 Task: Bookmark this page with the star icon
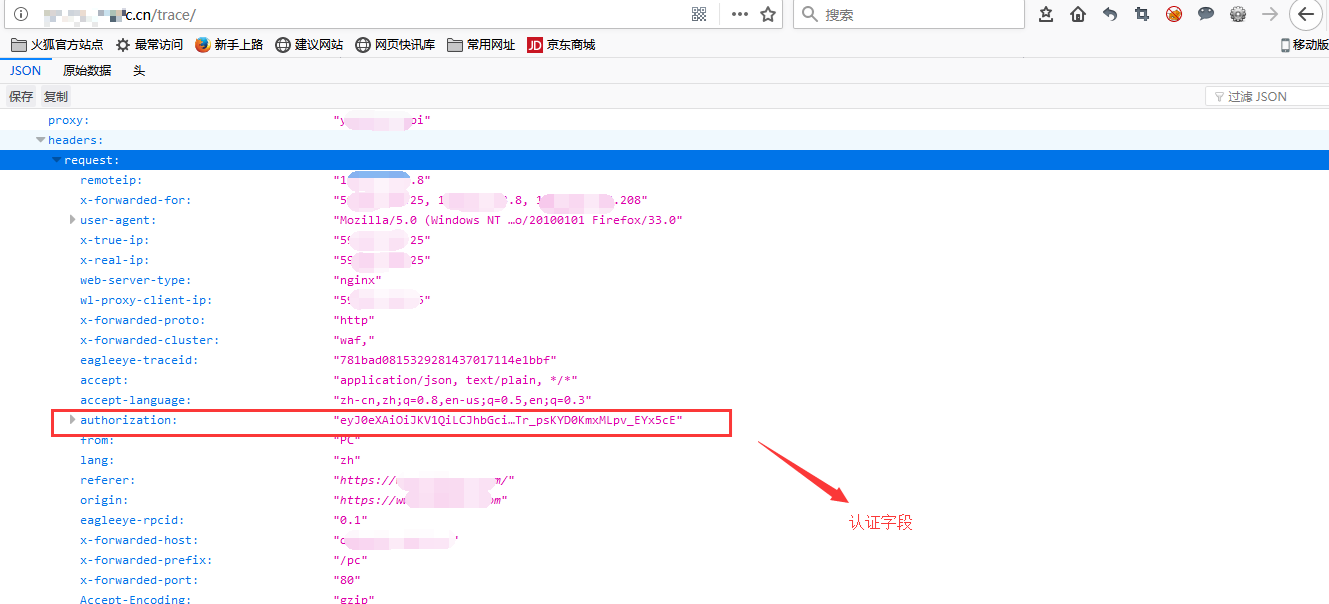(x=768, y=14)
